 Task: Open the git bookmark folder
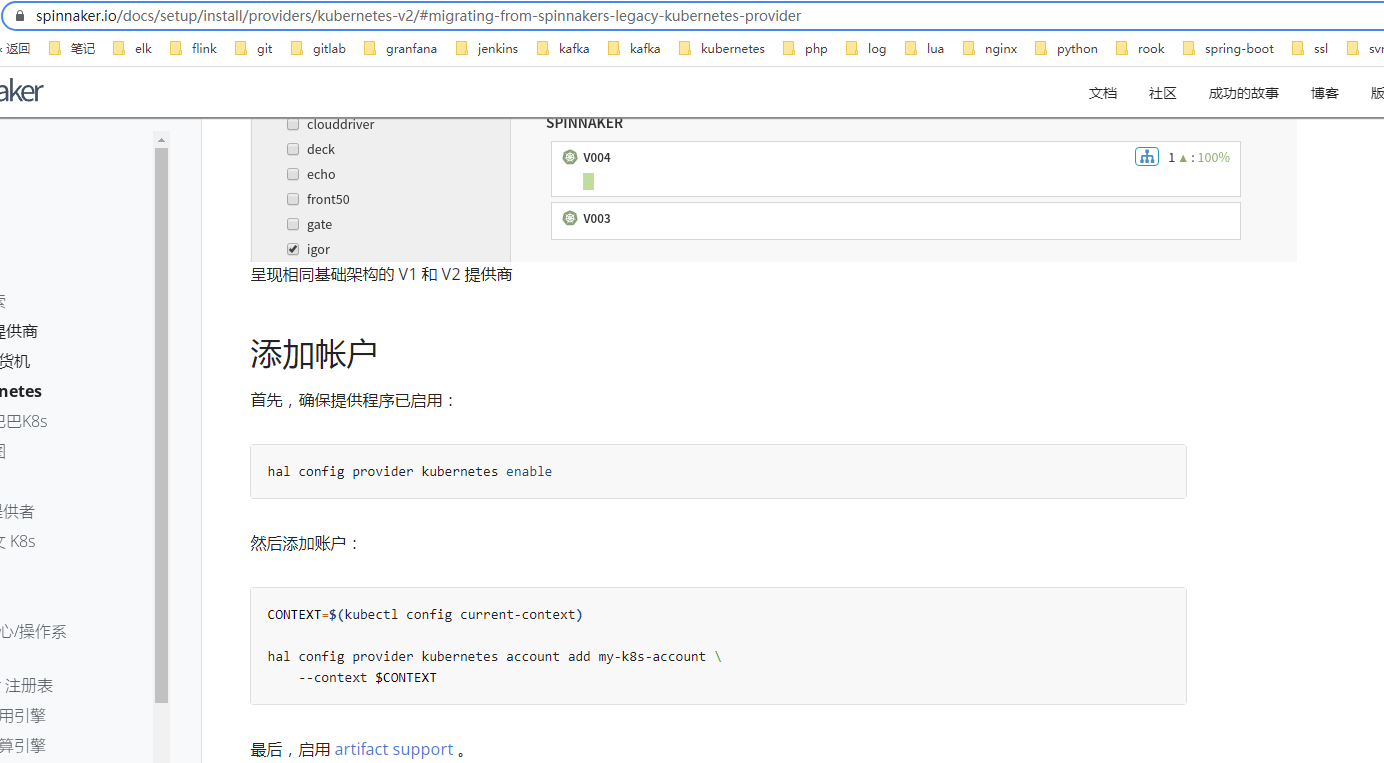click(x=253, y=48)
